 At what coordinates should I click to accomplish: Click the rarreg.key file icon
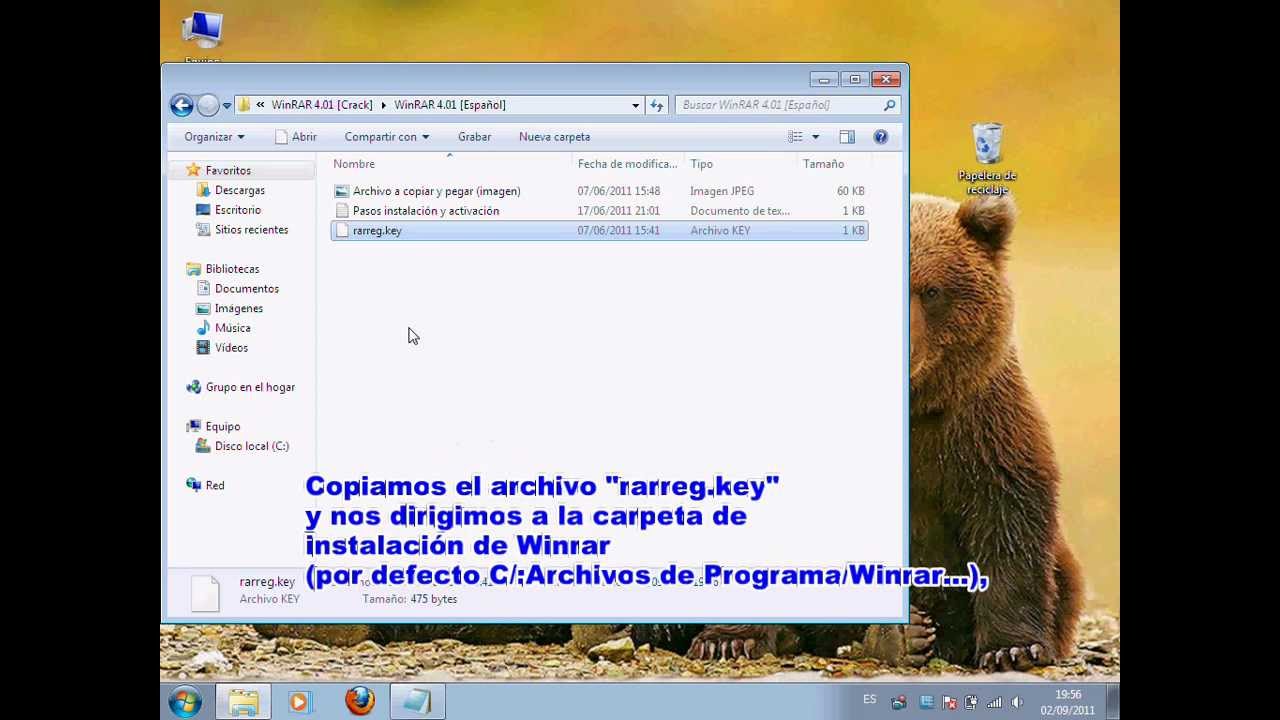click(x=342, y=231)
